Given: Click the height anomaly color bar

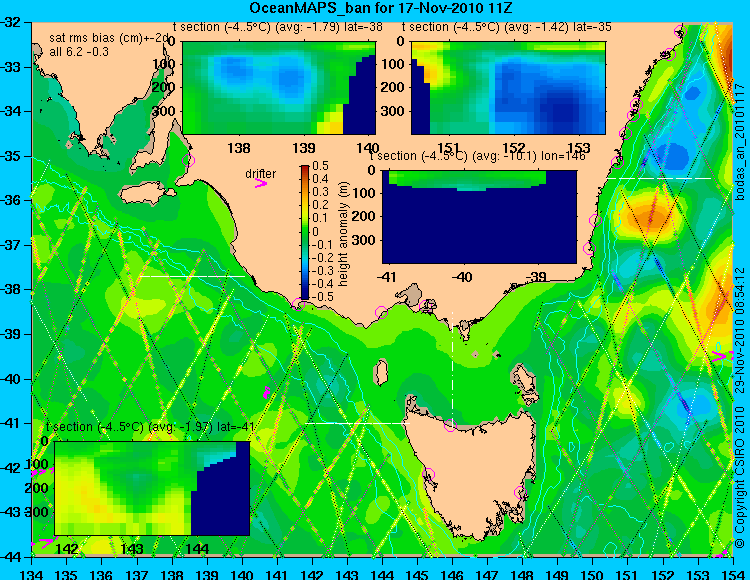Looking at the screenshot, I should click(305, 232).
